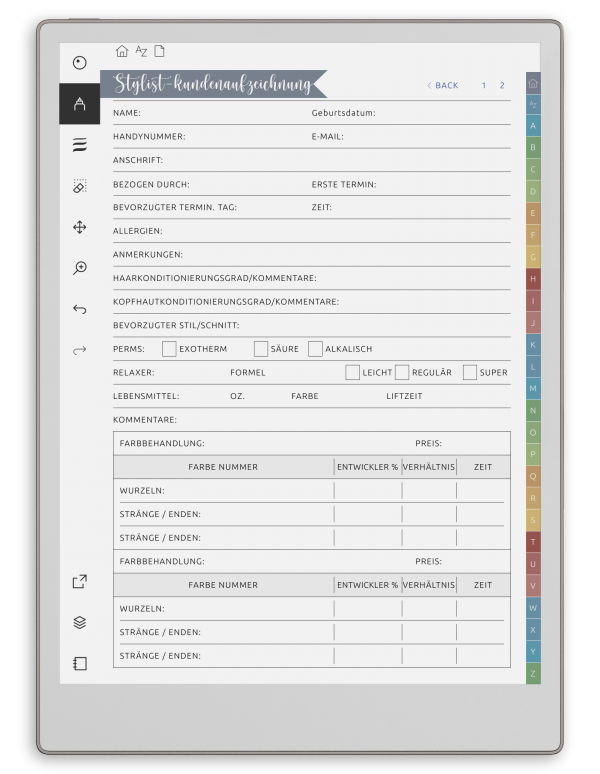Viewport: 600px width, 774px height.
Task: Click the LIFTZEIT label
Action: pos(404,396)
